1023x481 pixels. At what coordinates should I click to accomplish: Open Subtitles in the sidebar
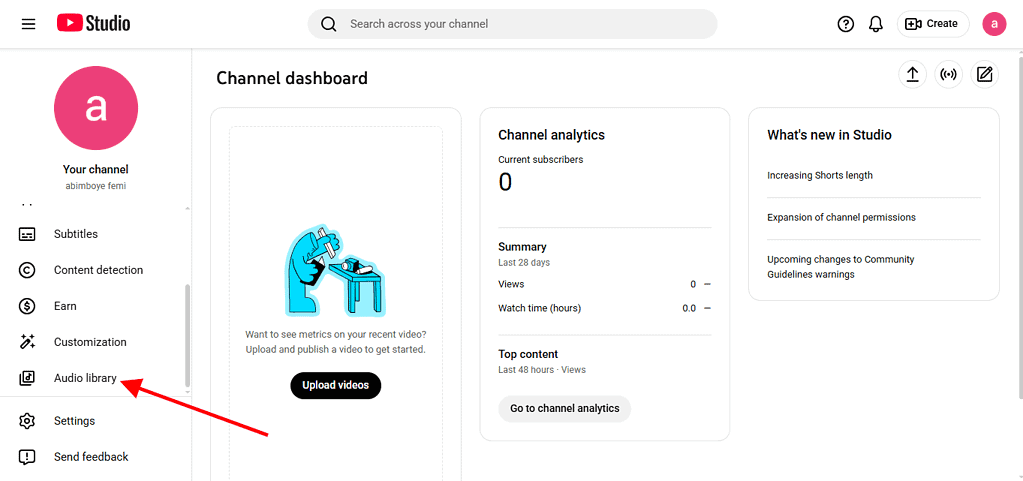pyautogui.click(x=76, y=234)
